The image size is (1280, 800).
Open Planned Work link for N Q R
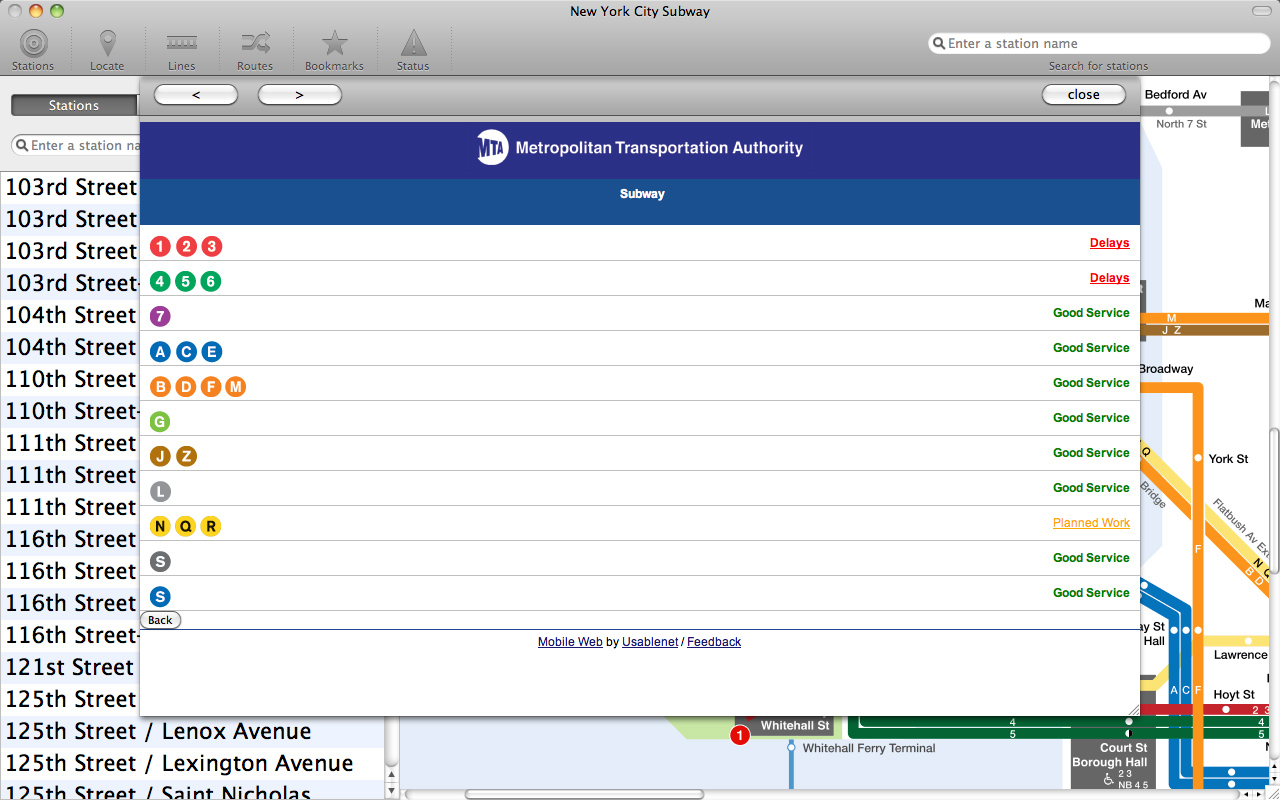pyautogui.click(x=1091, y=523)
